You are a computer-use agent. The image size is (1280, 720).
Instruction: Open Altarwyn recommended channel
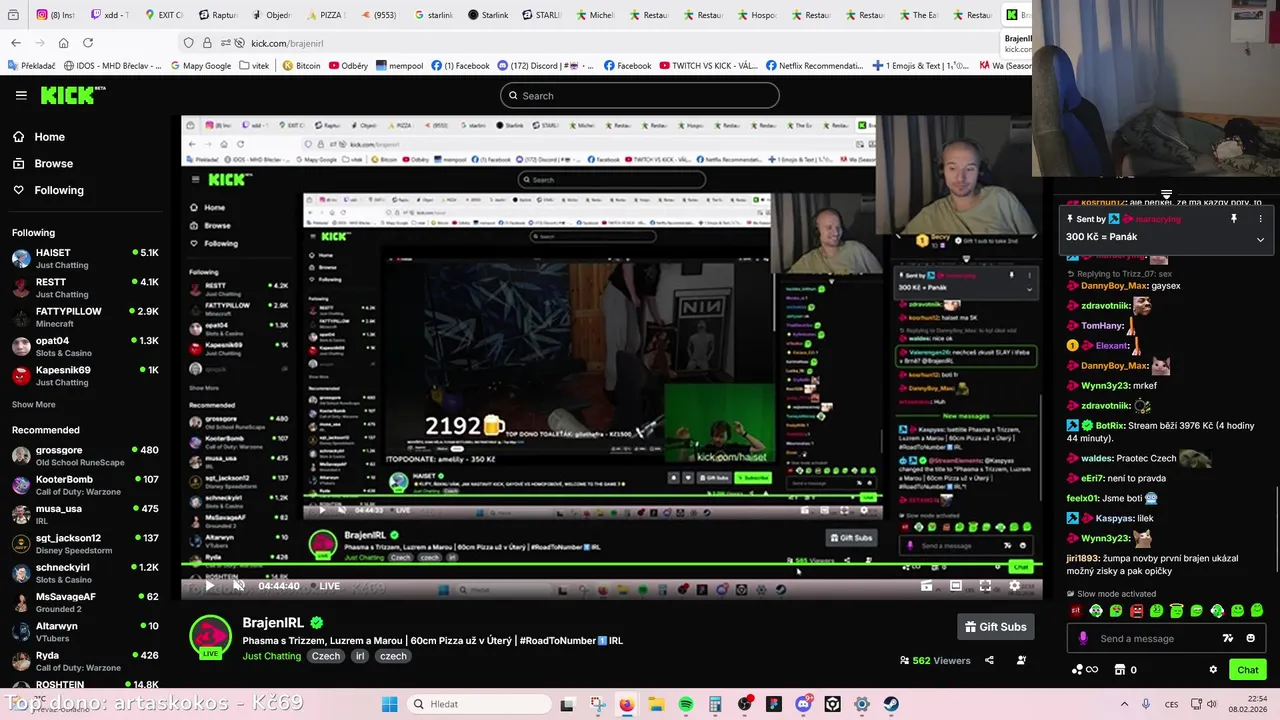coord(85,631)
